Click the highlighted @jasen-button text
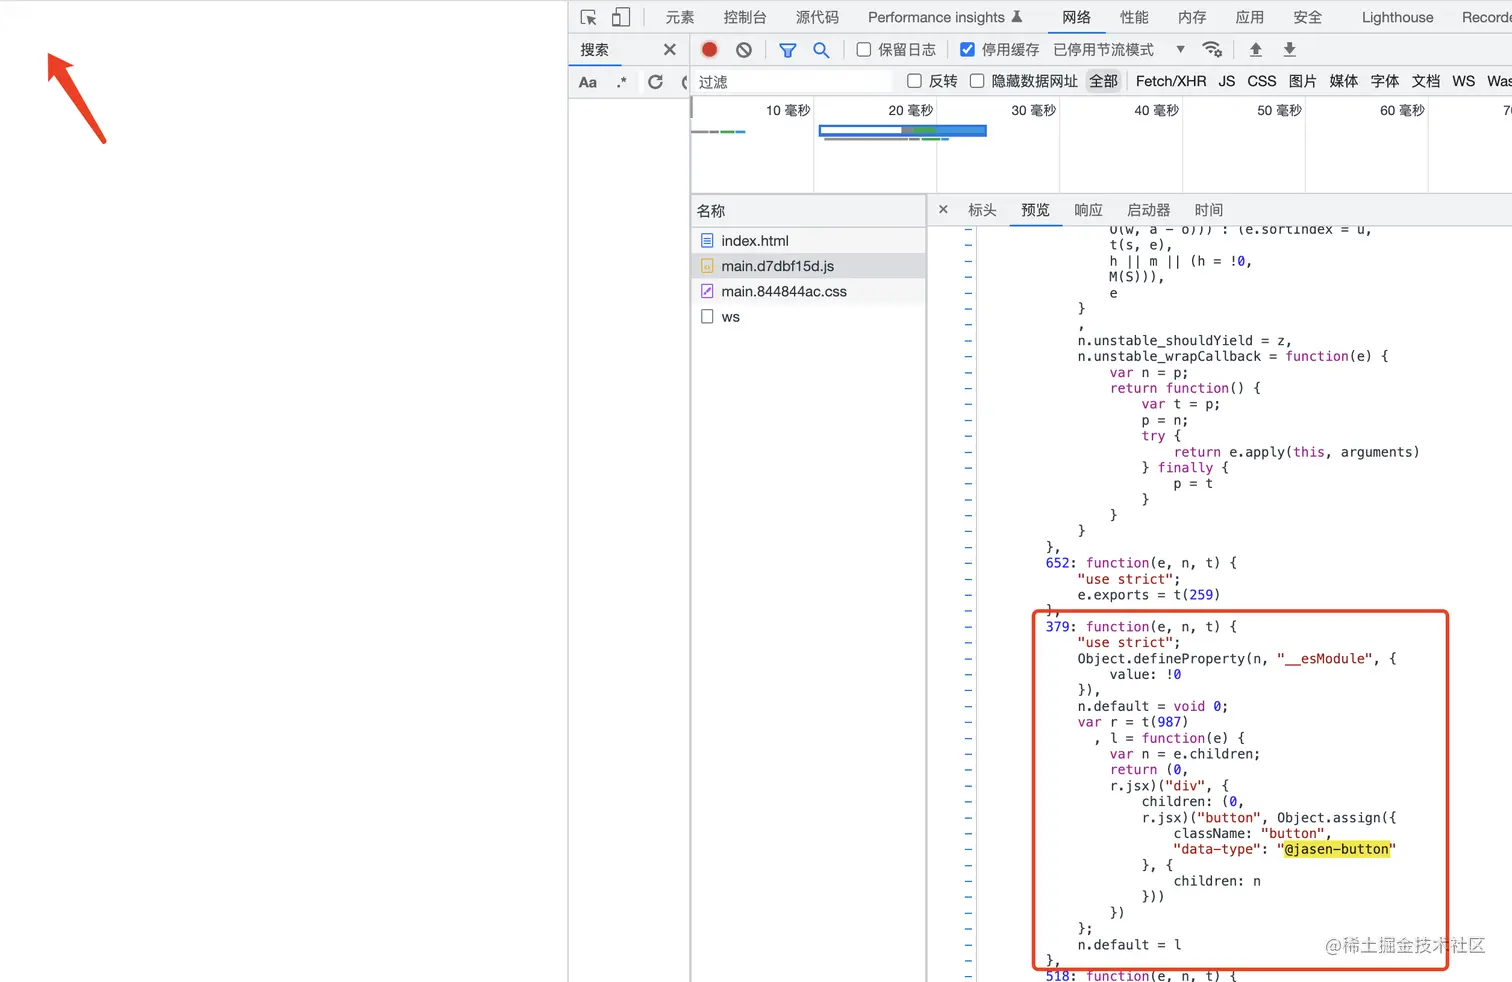The image size is (1512, 982). coord(1337,849)
